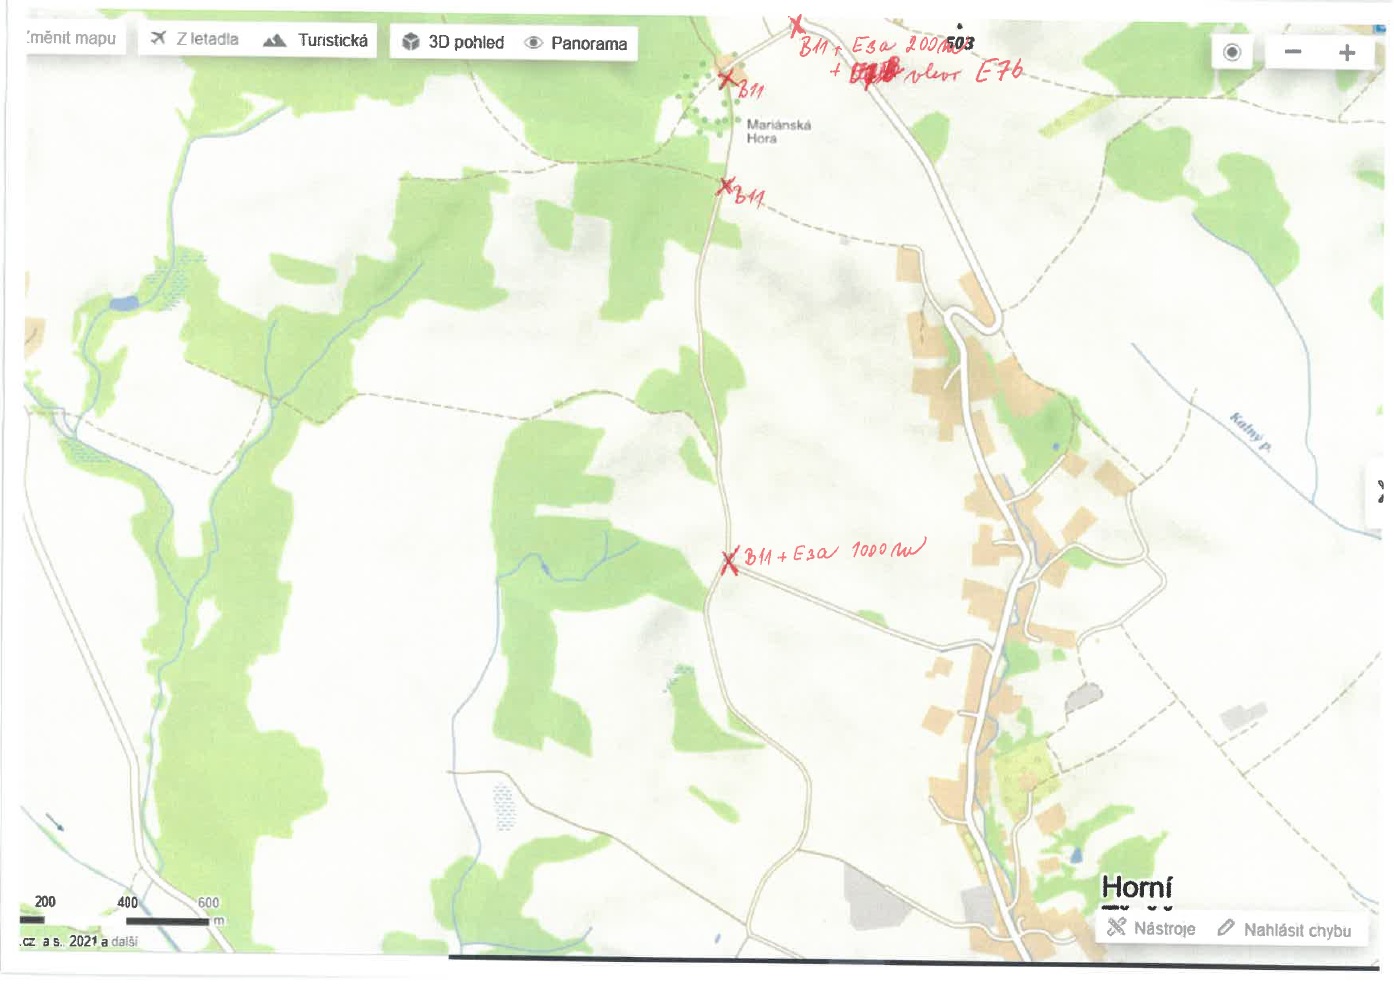Click the 'a další' copyright link
Viewport: 1394px width, 987px height.
(124, 942)
